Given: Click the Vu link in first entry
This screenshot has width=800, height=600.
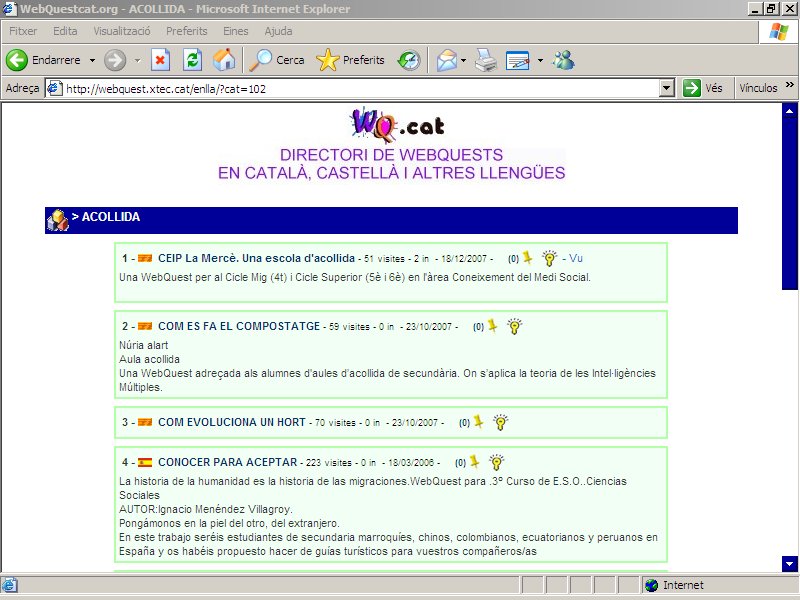Looking at the screenshot, I should (576, 258).
